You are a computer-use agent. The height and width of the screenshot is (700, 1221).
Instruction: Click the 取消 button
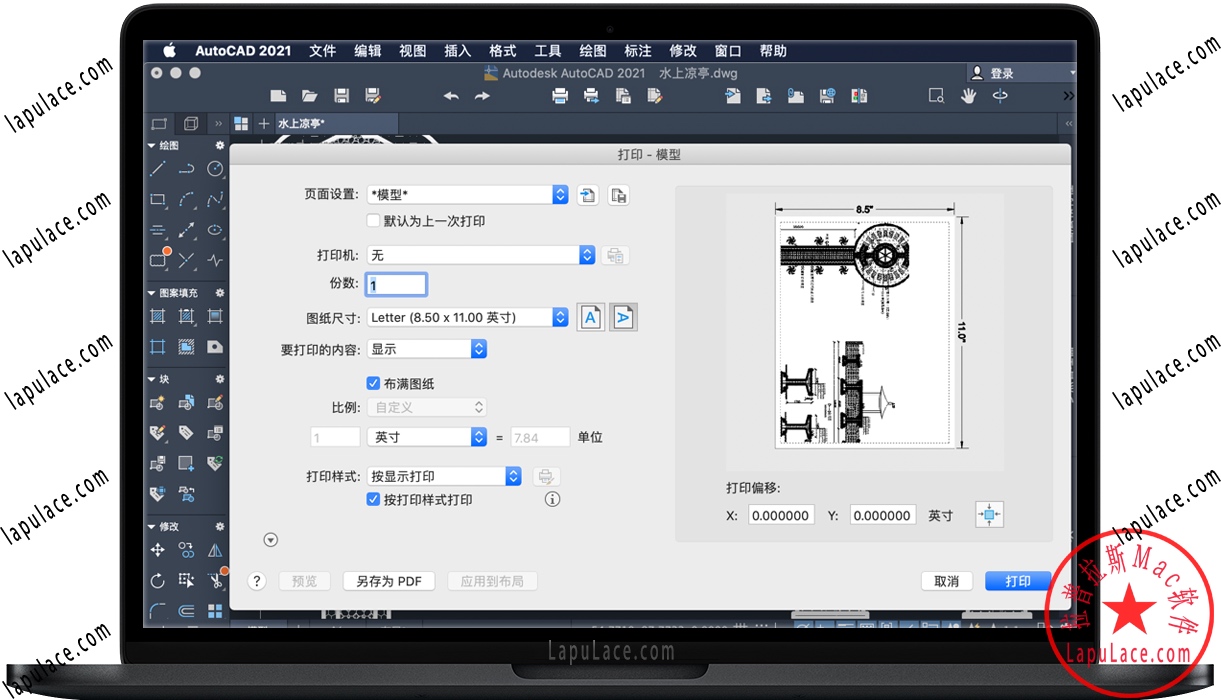(946, 581)
